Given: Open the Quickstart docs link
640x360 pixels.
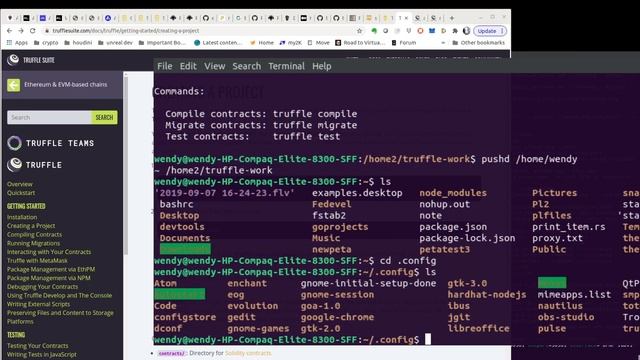Looking at the screenshot, I should point(21,193).
